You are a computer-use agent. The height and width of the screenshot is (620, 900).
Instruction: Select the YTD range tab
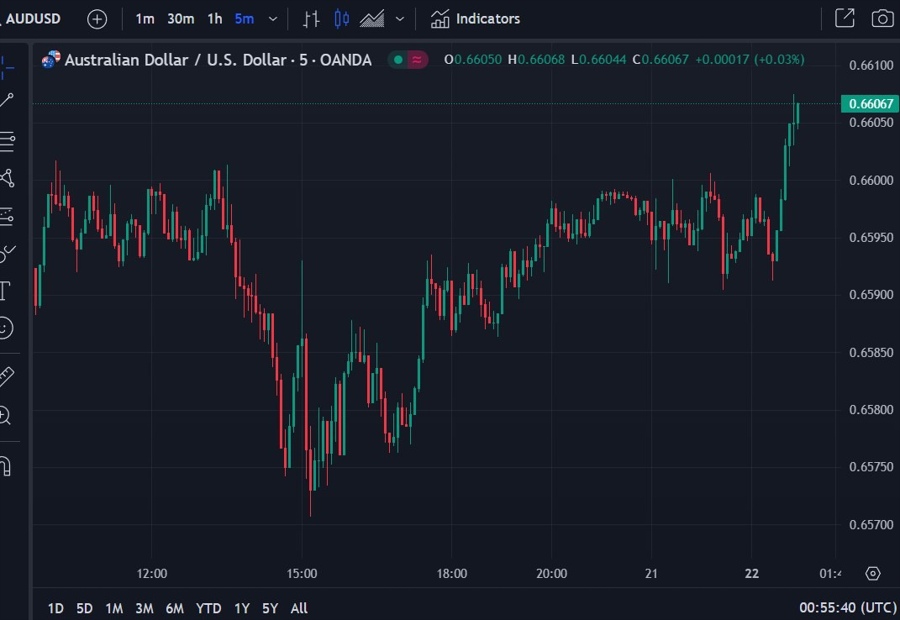coord(208,608)
